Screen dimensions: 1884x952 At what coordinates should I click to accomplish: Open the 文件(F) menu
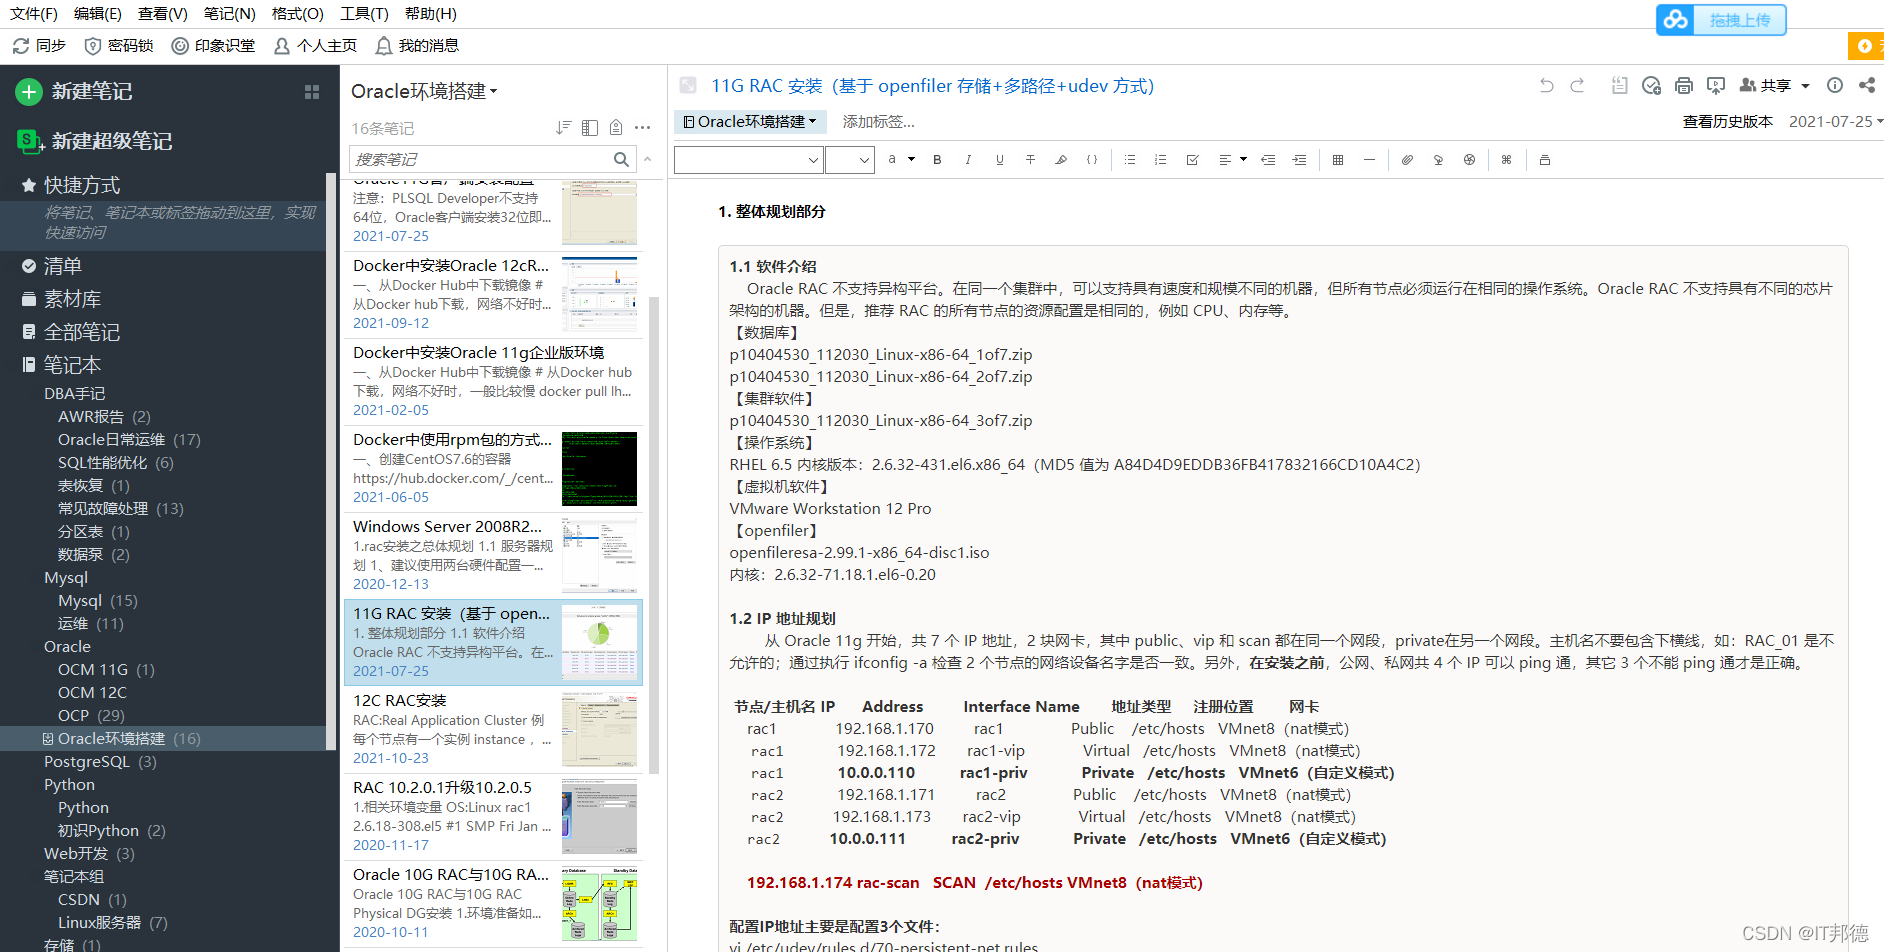(x=33, y=14)
